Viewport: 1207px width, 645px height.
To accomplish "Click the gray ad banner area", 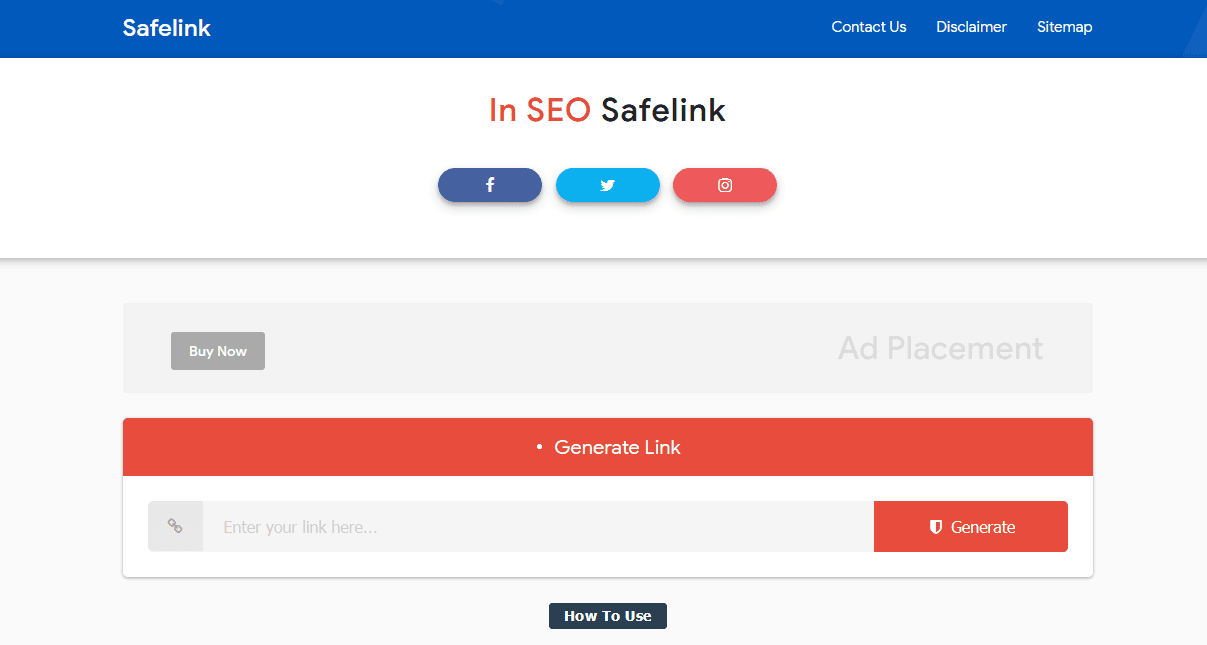I will 608,348.
